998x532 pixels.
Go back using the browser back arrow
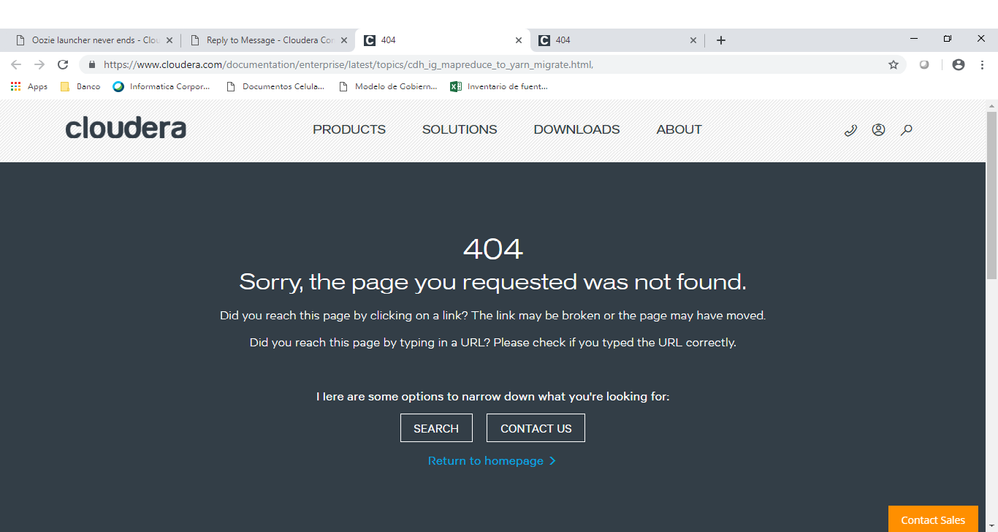16,64
